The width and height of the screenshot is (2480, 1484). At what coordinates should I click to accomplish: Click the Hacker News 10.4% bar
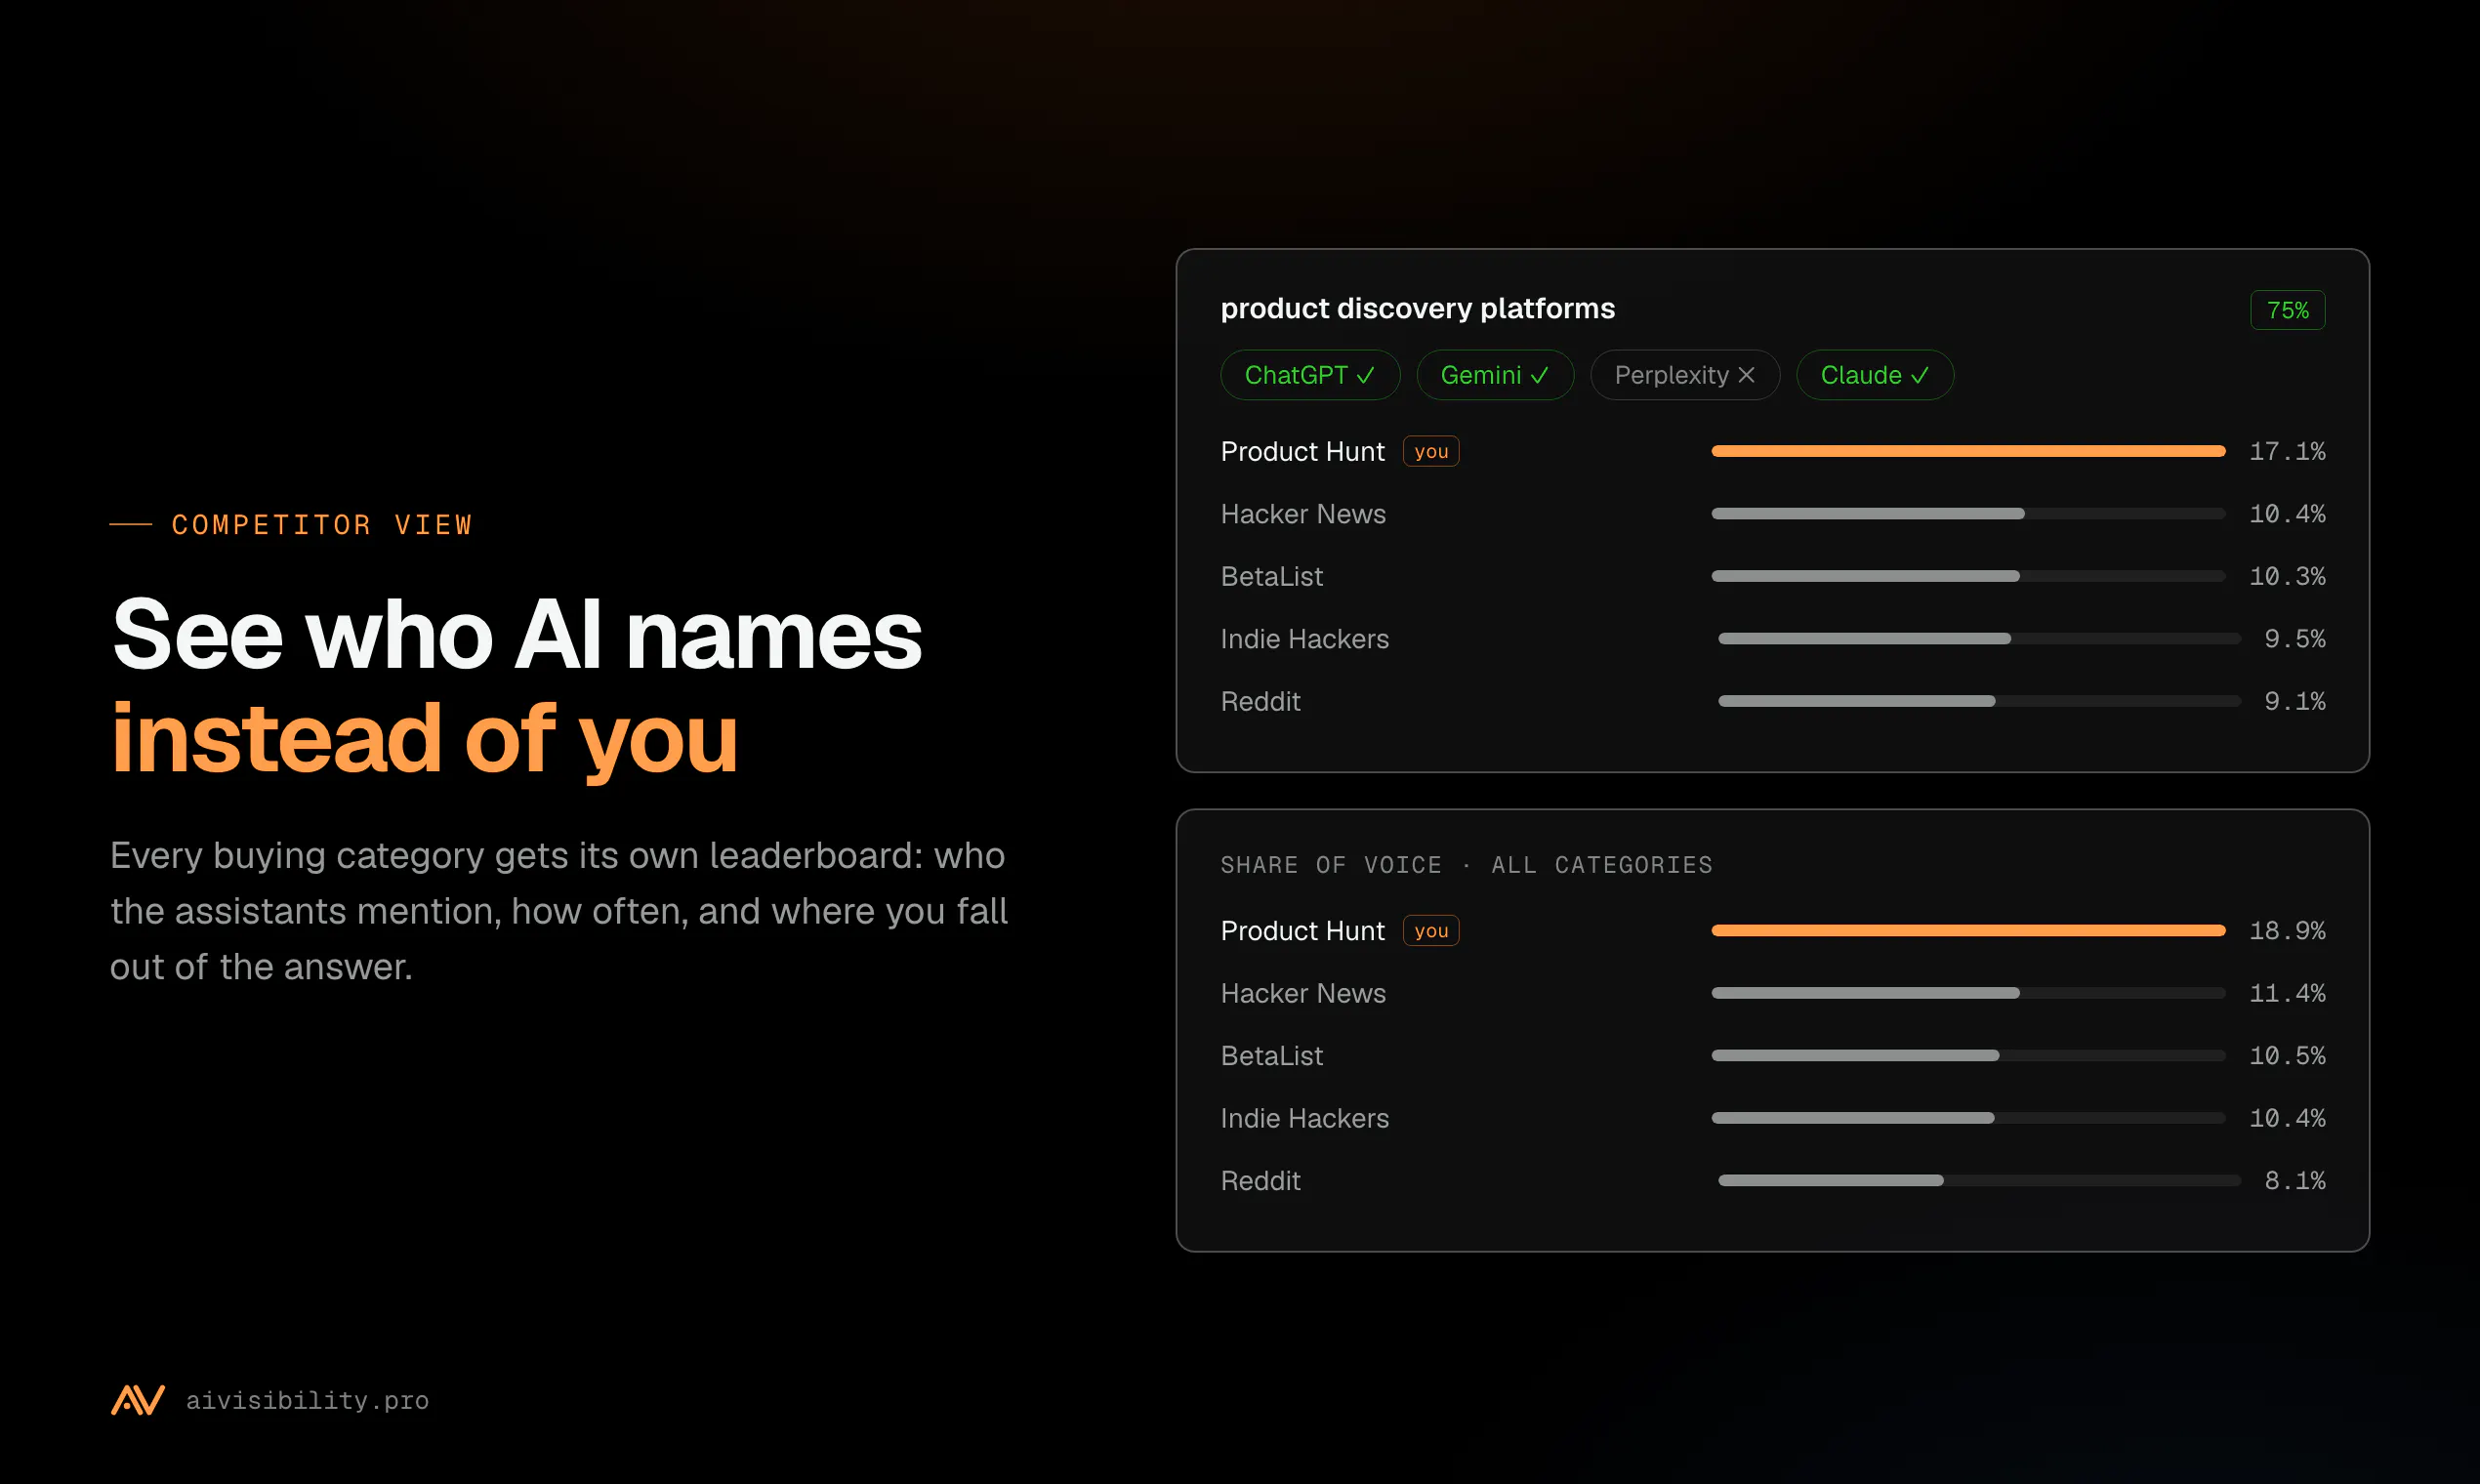1968,514
